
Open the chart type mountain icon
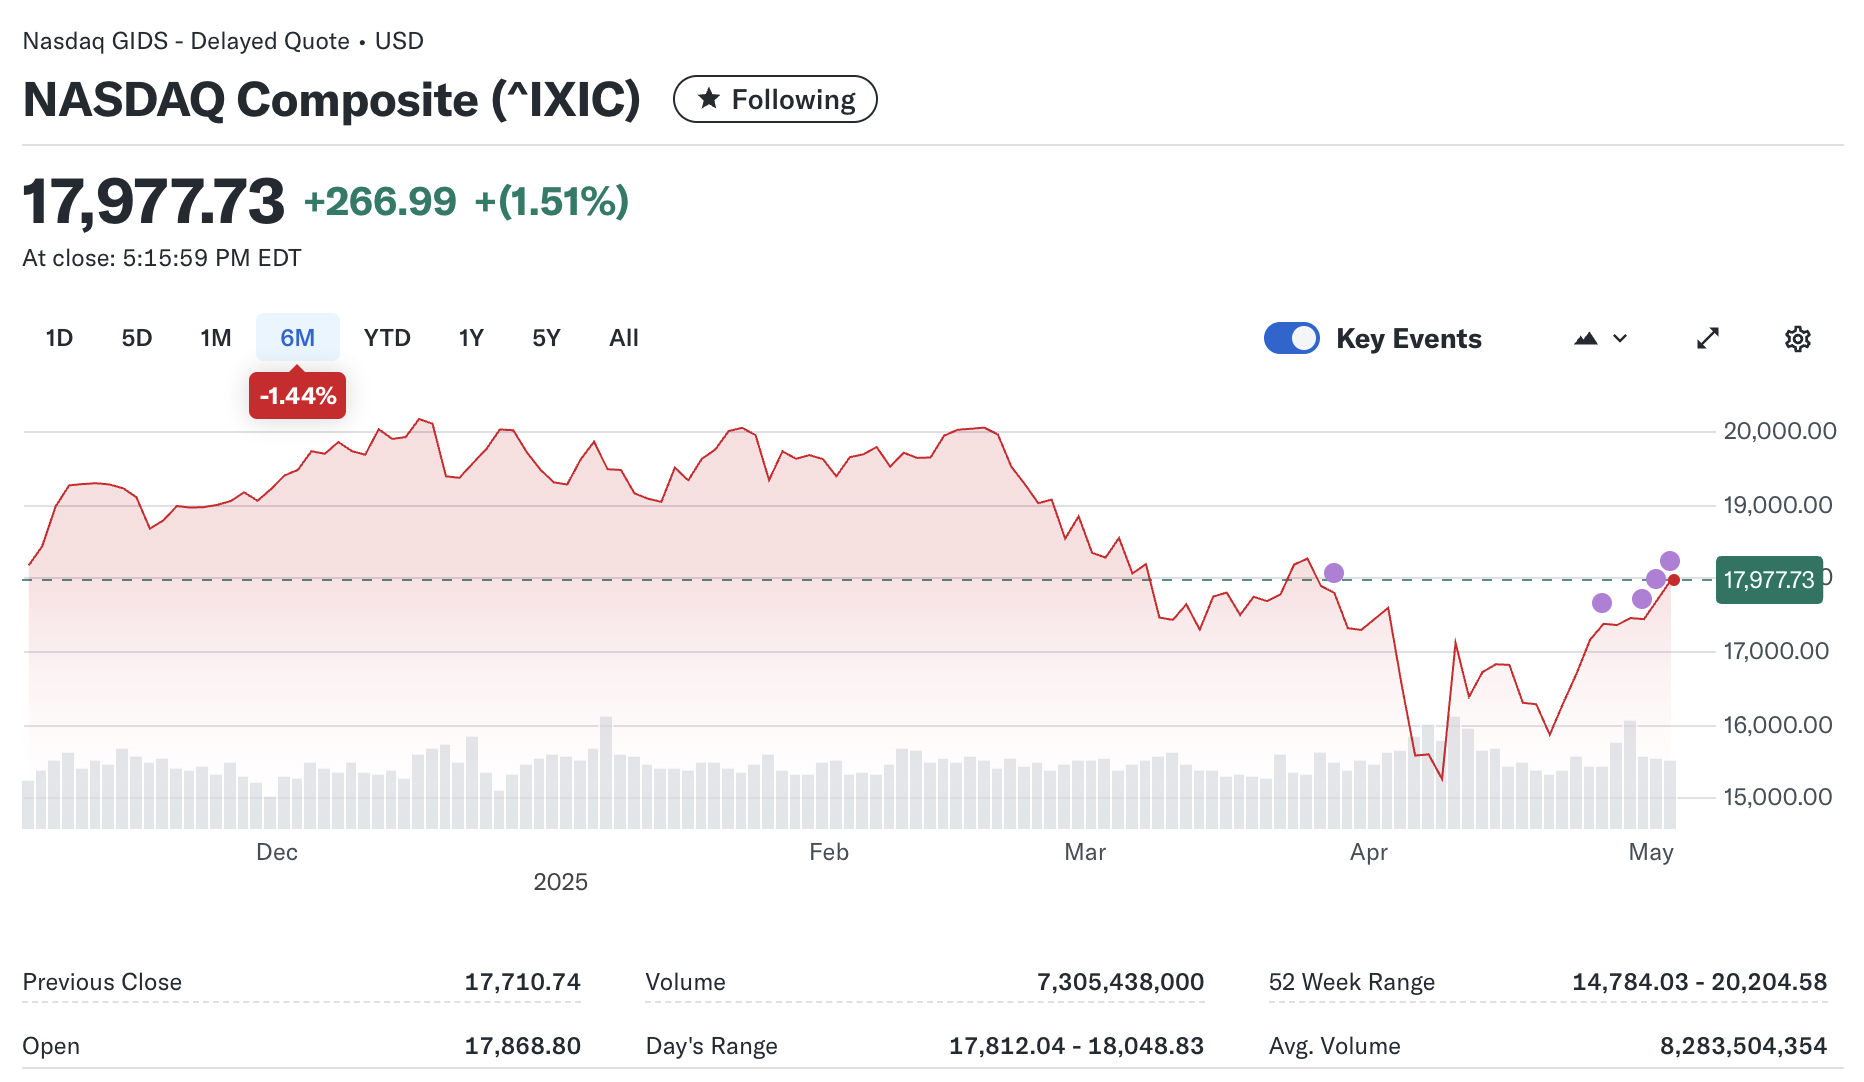[1586, 339]
